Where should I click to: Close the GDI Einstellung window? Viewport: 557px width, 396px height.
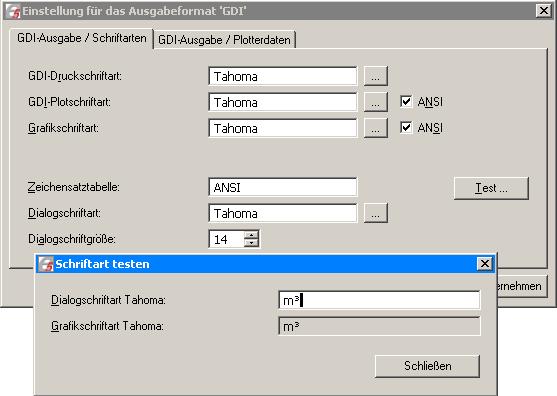coord(543,11)
